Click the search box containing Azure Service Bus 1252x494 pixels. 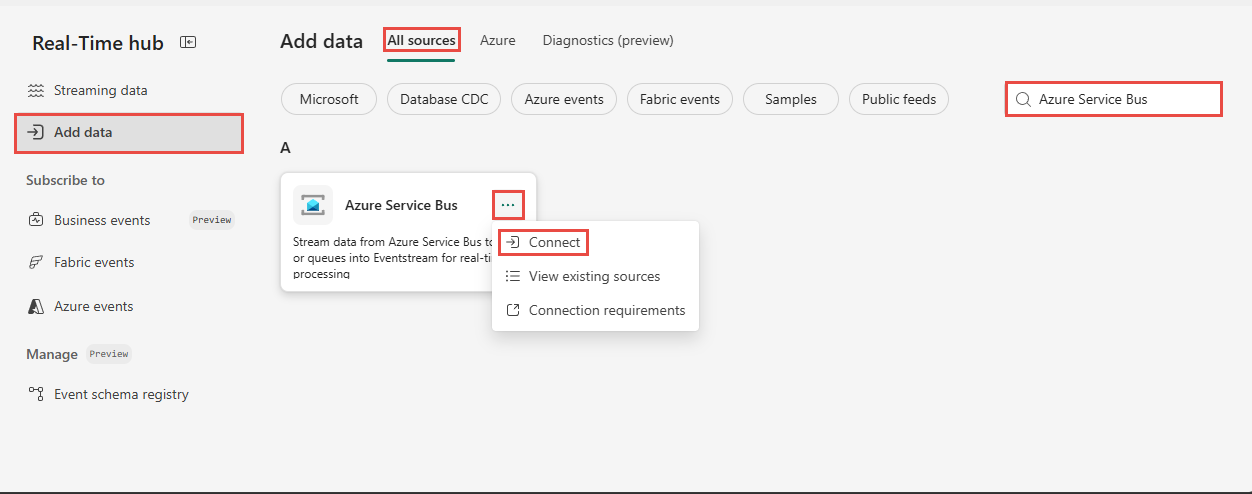[x=1114, y=99]
